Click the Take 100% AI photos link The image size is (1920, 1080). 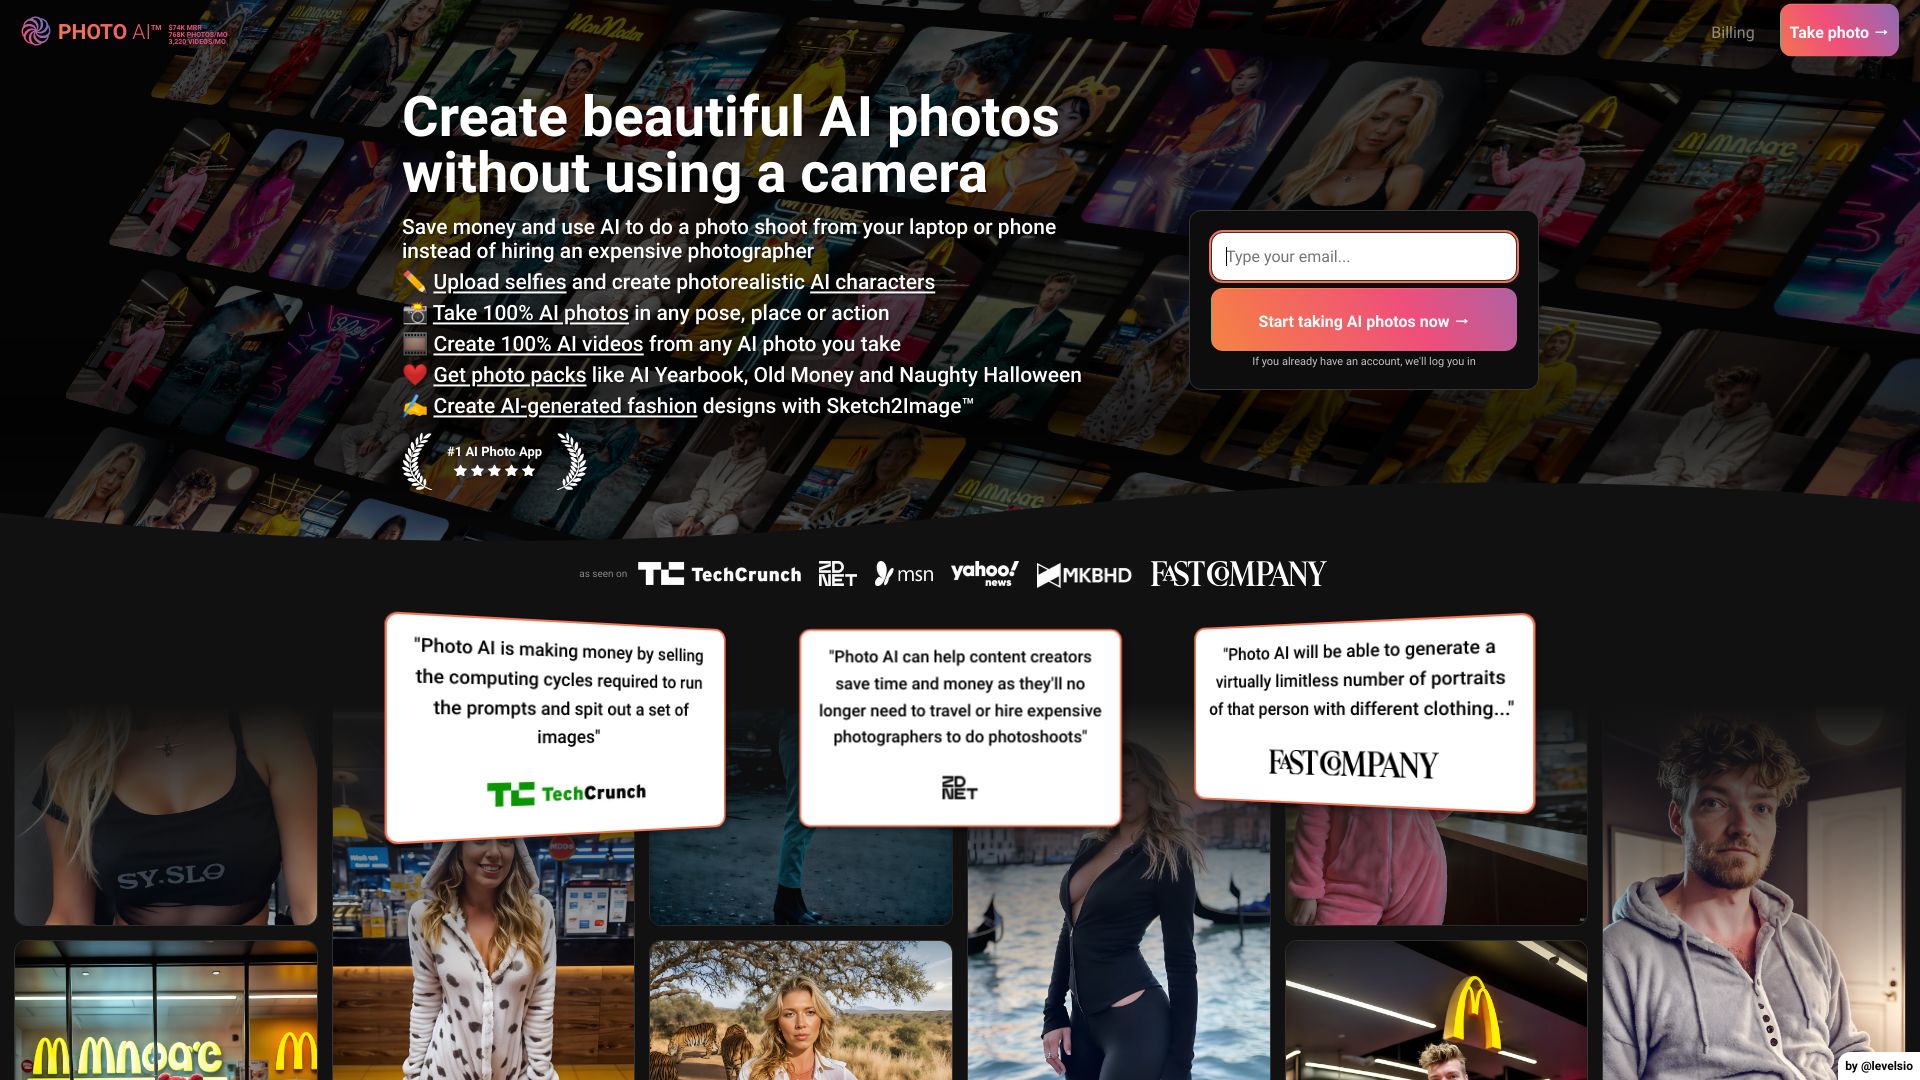click(531, 313)
